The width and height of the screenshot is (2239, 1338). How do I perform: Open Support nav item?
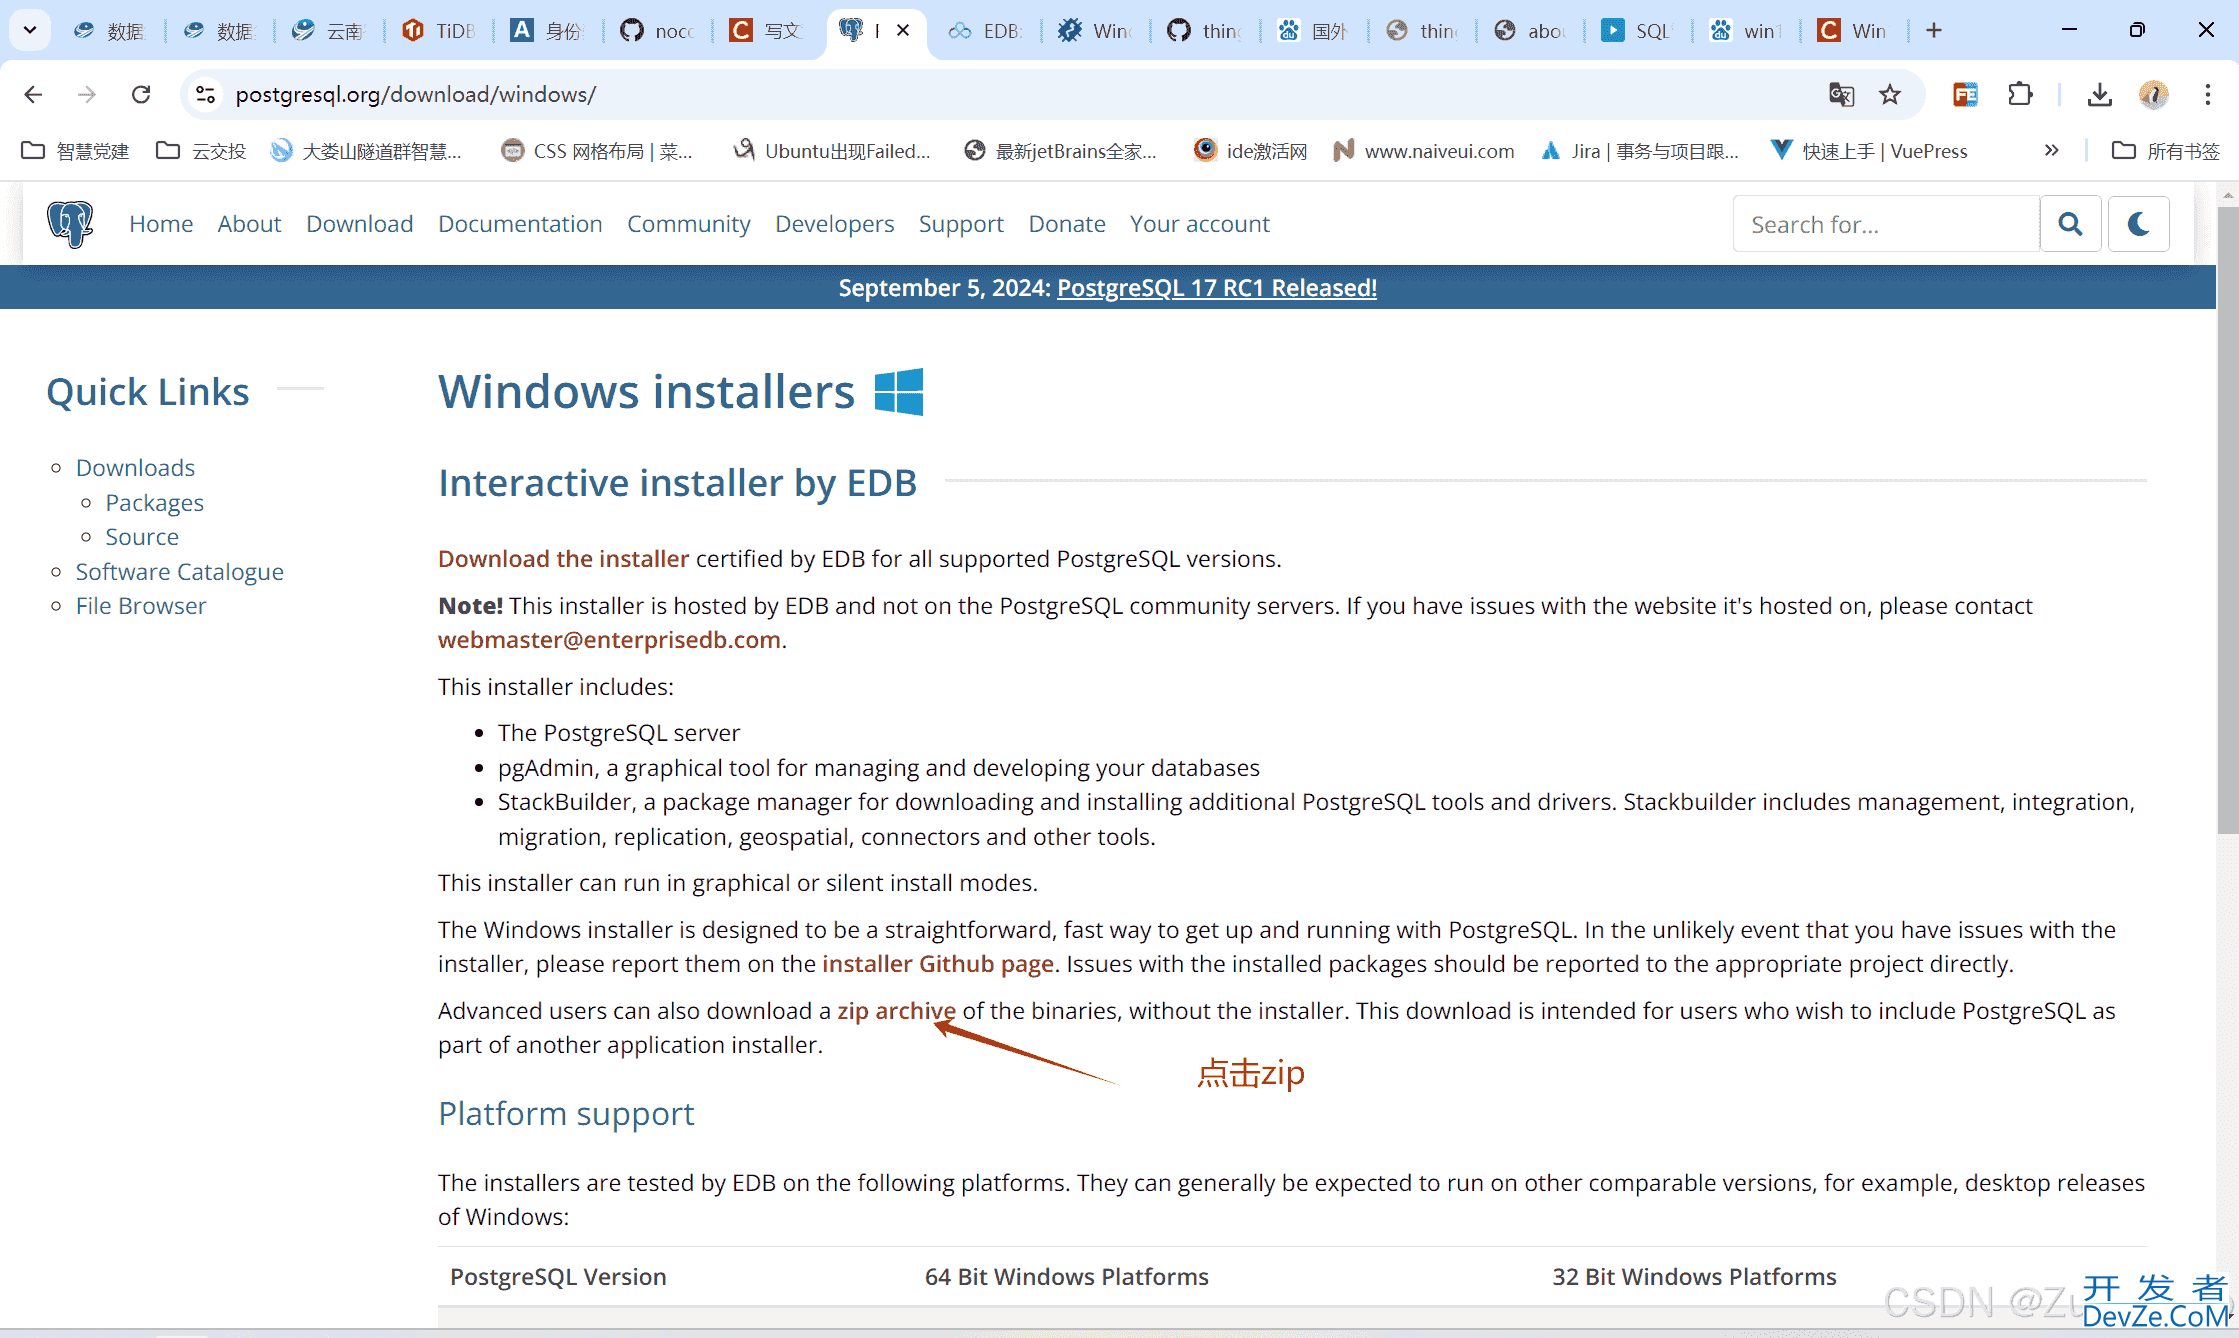[961, 224]
